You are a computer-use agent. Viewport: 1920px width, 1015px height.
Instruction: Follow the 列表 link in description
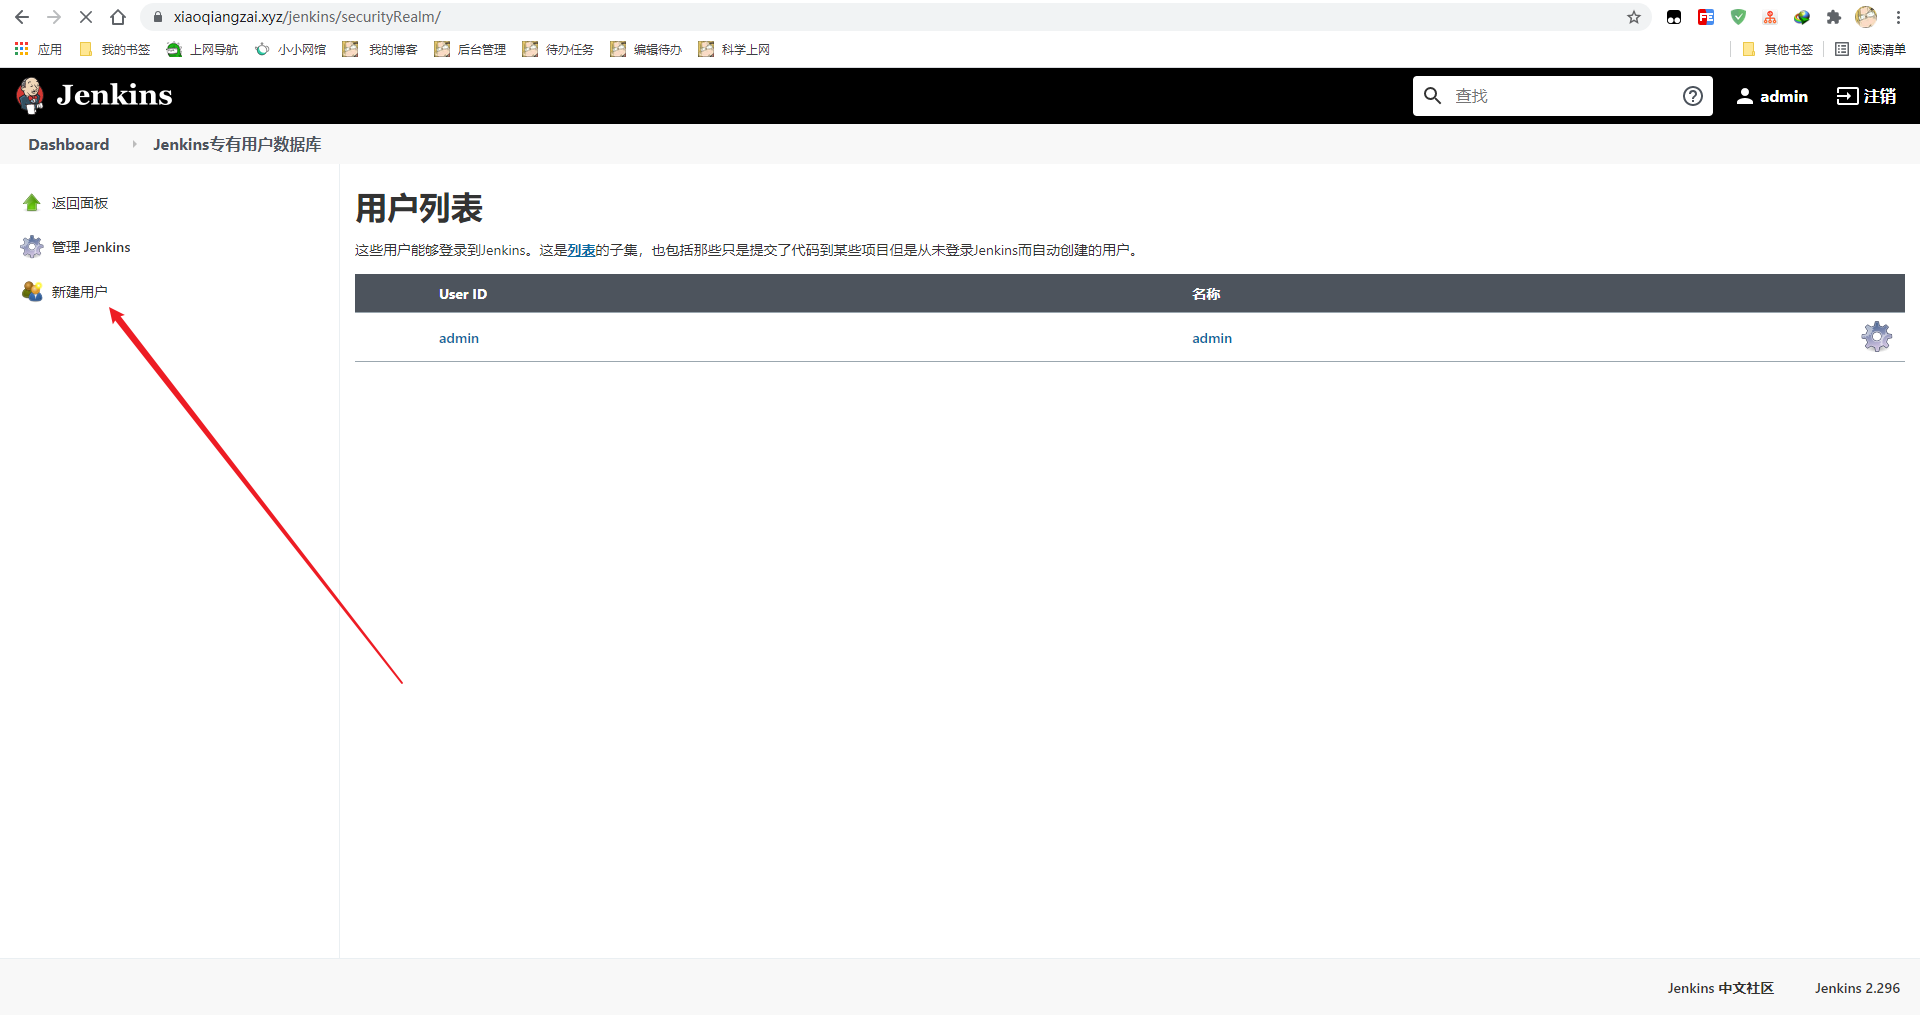click(581, 250)
